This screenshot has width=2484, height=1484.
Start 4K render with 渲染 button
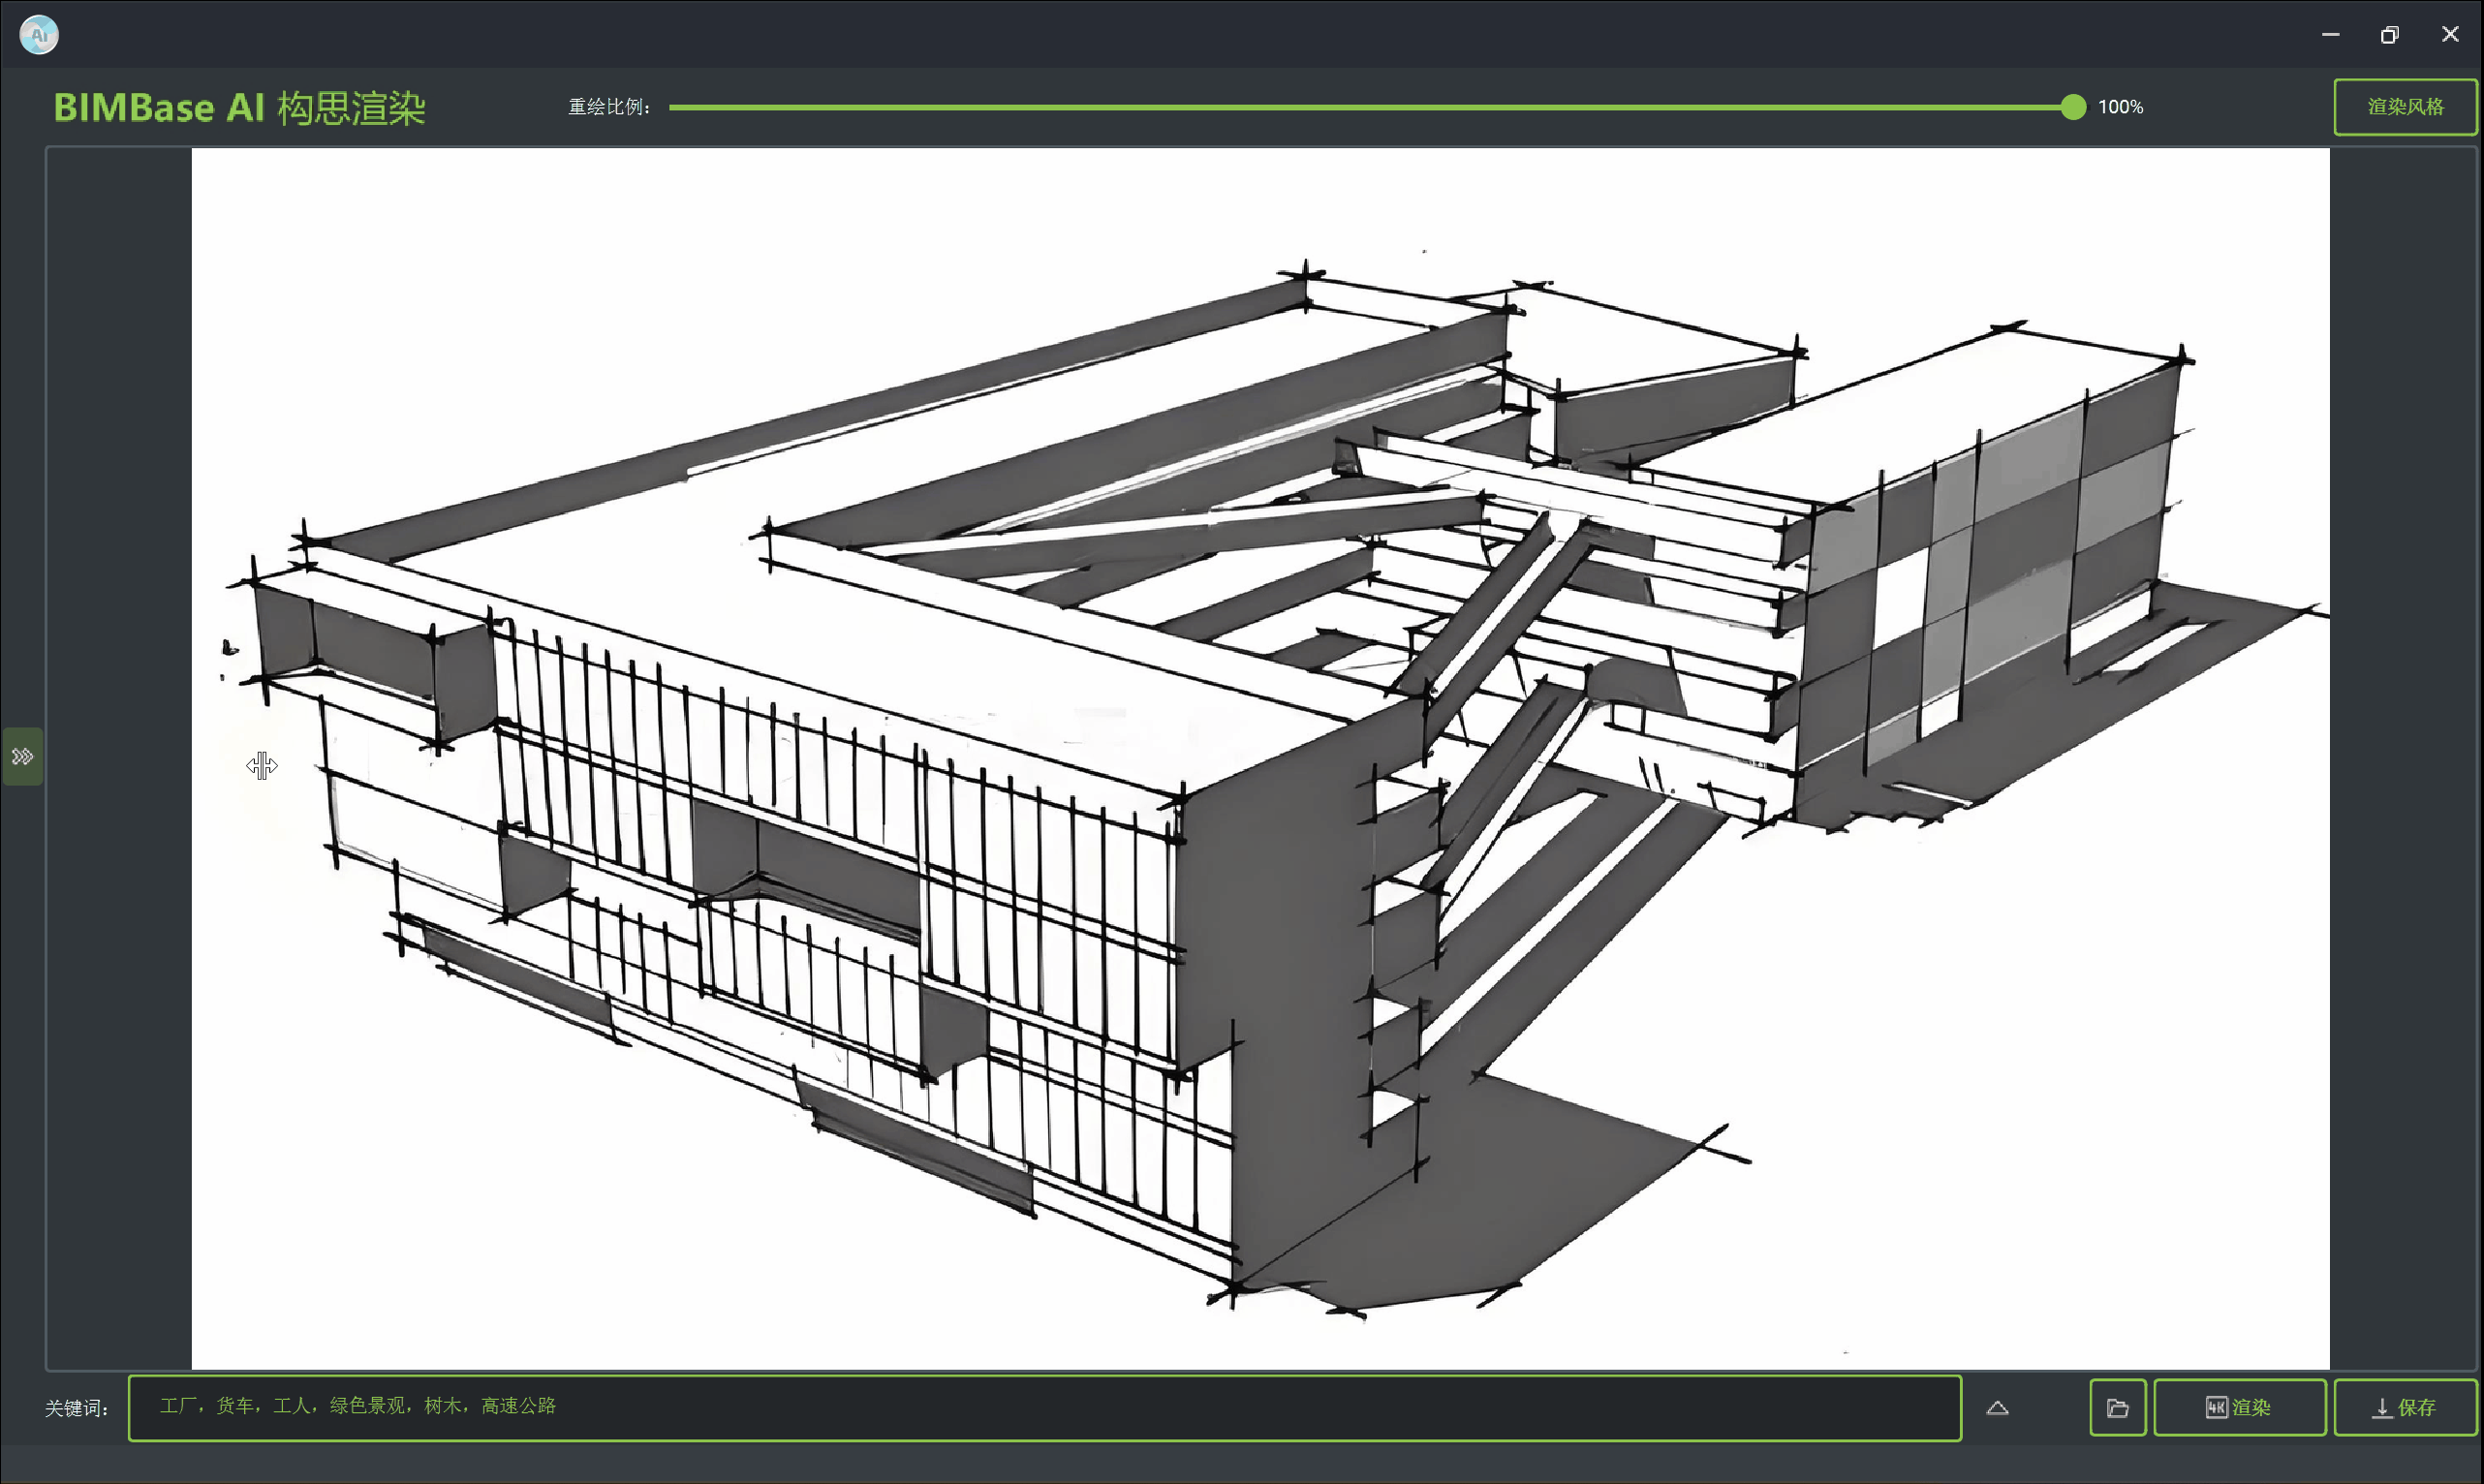tap(2239, 1407)
